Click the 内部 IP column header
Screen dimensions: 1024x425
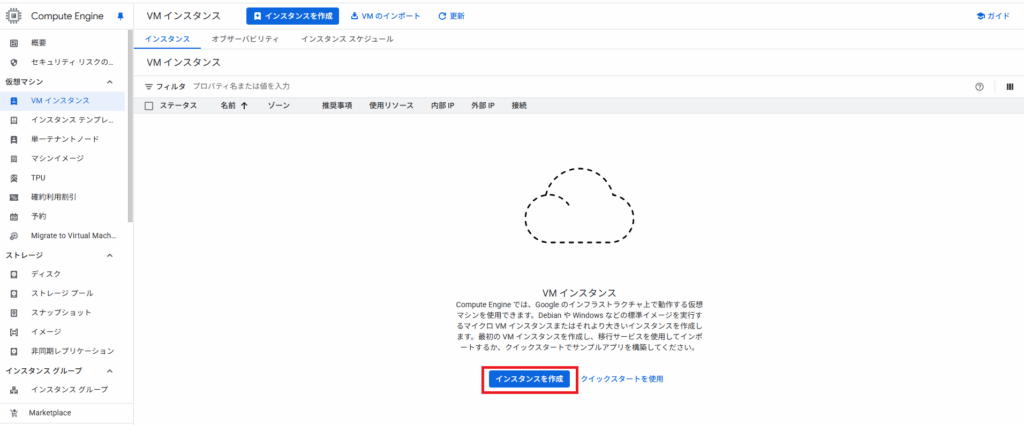pos(443,106)
